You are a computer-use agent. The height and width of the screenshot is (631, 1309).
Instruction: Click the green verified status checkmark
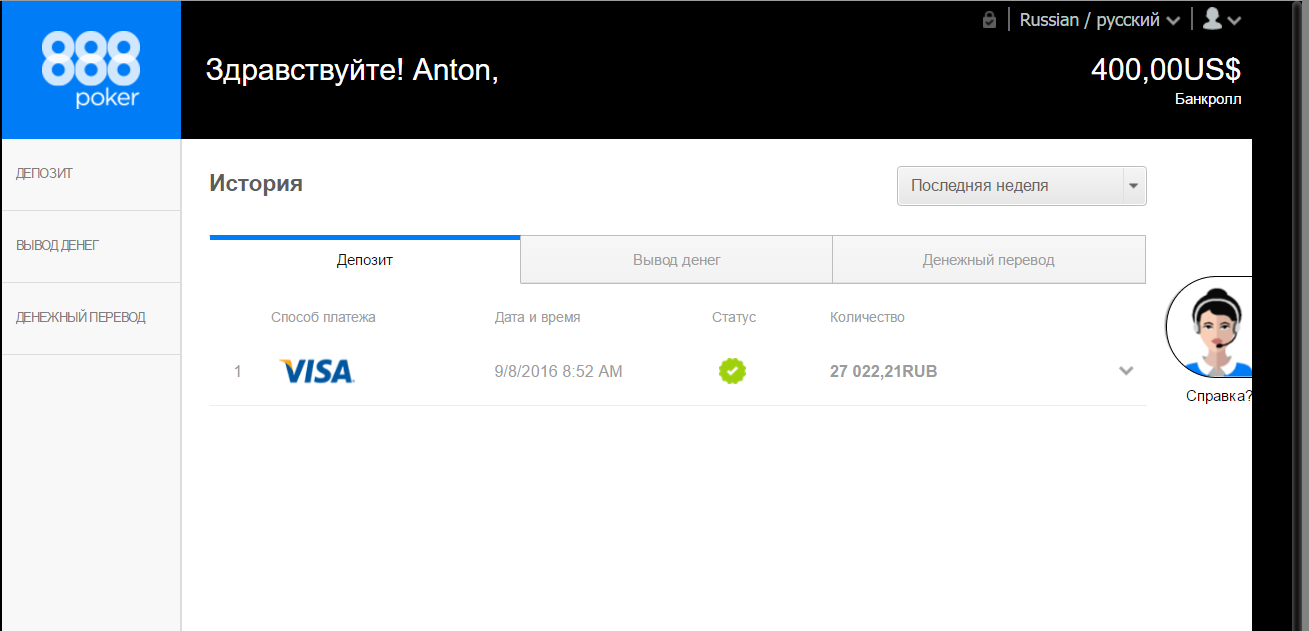(732, 371)
